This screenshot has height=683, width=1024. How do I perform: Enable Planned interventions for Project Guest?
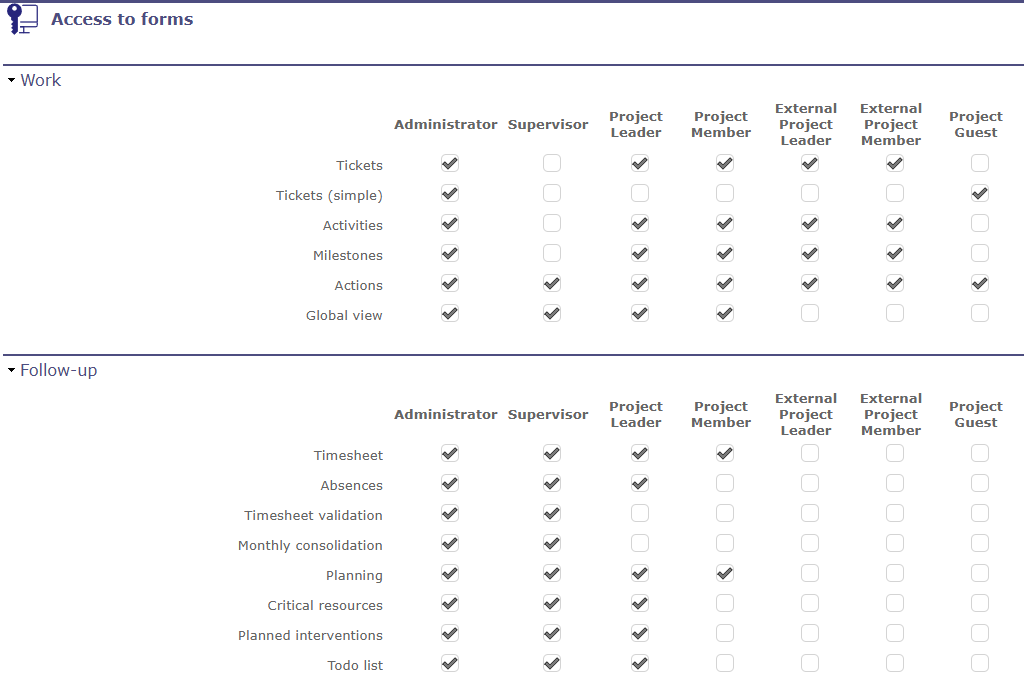click(x=980, y=633)
